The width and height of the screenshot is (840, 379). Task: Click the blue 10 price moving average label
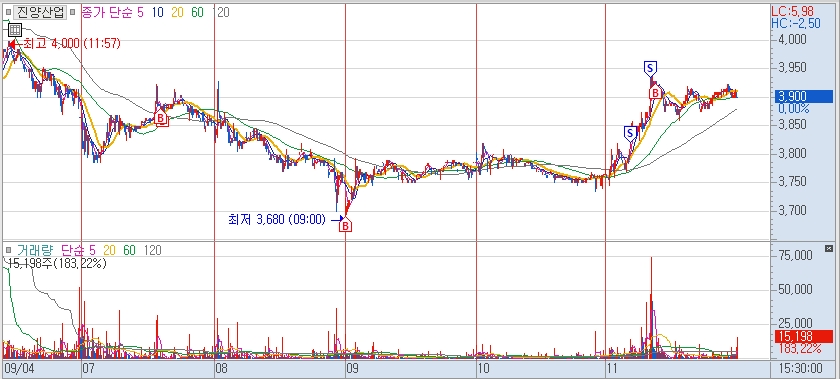pyautogui.click(x=158, y=12)
